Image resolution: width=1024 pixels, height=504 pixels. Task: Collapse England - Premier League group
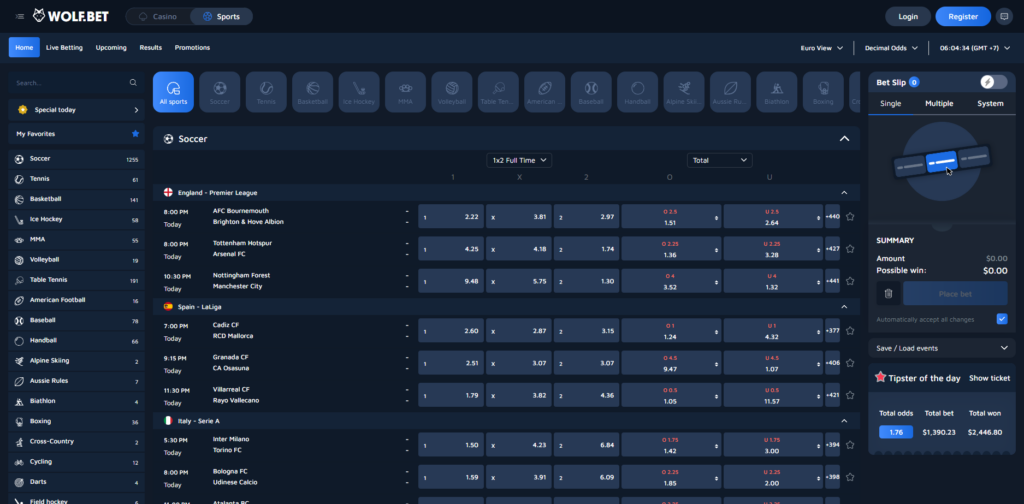click(844, 193)
